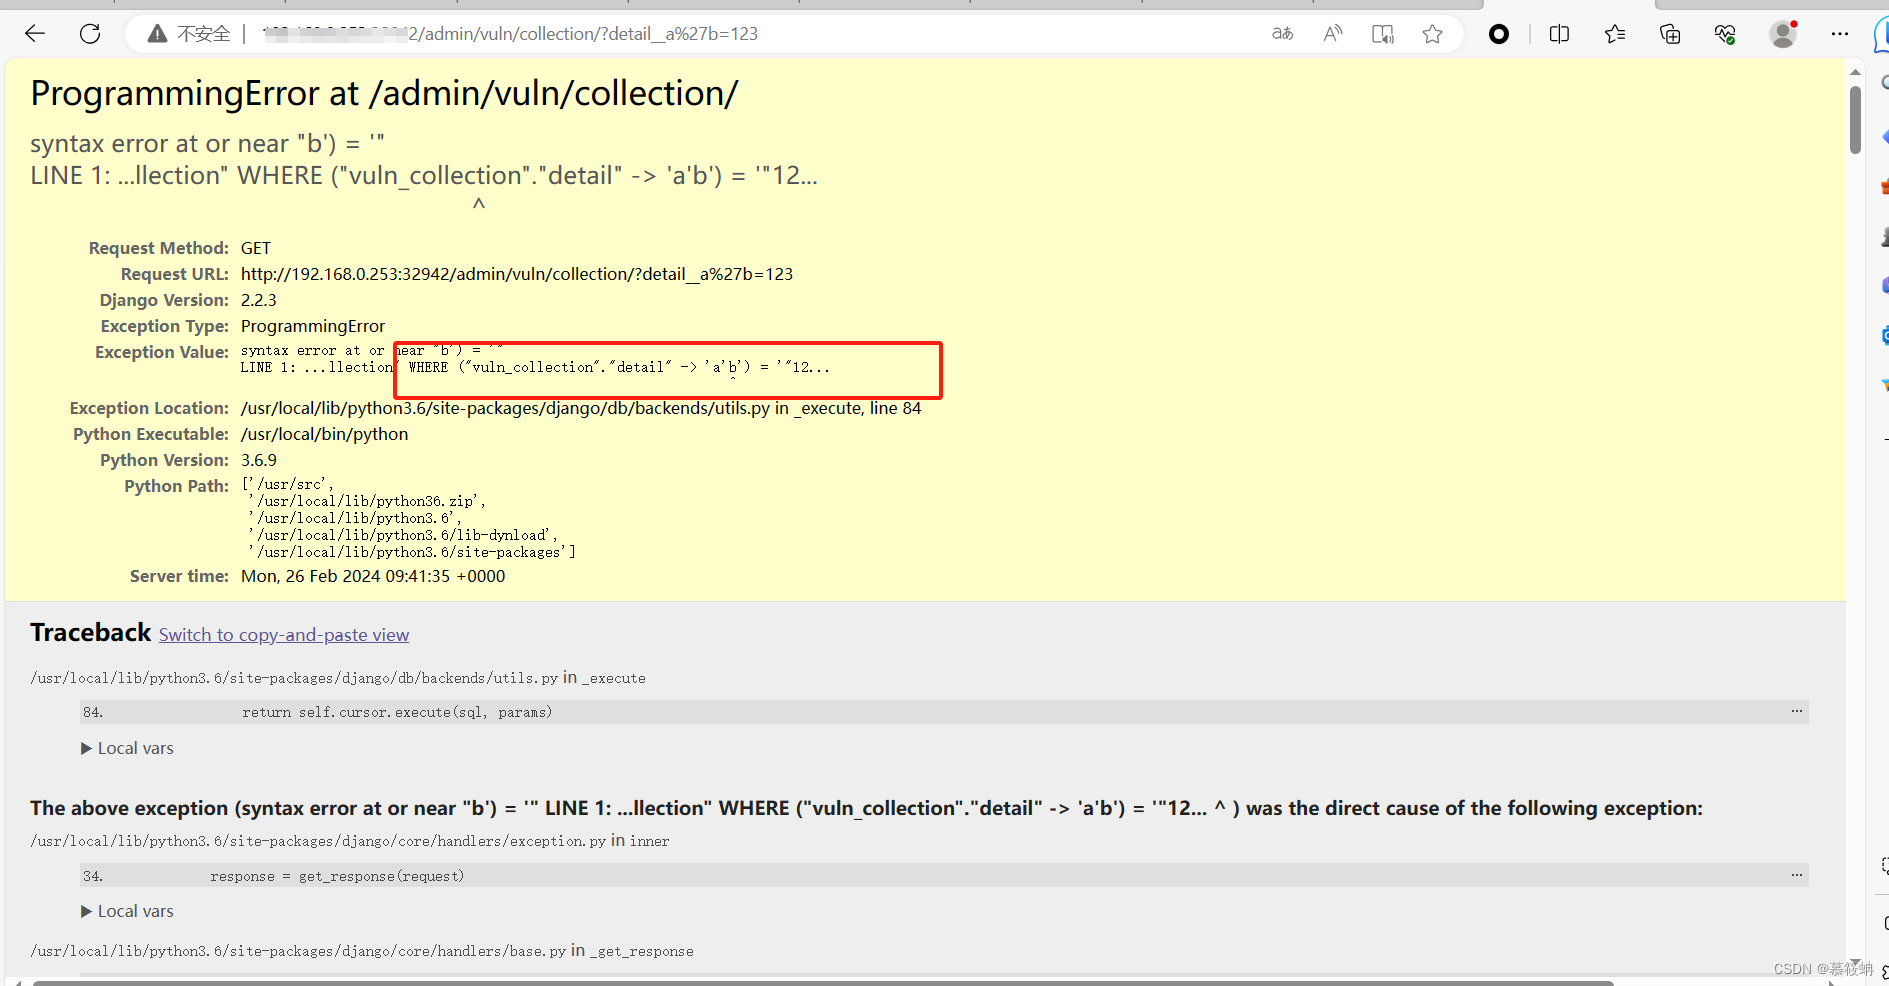This screenshot has height=986, width=1889.
Task: Click inside the address bar
Action: click(600, 33)
